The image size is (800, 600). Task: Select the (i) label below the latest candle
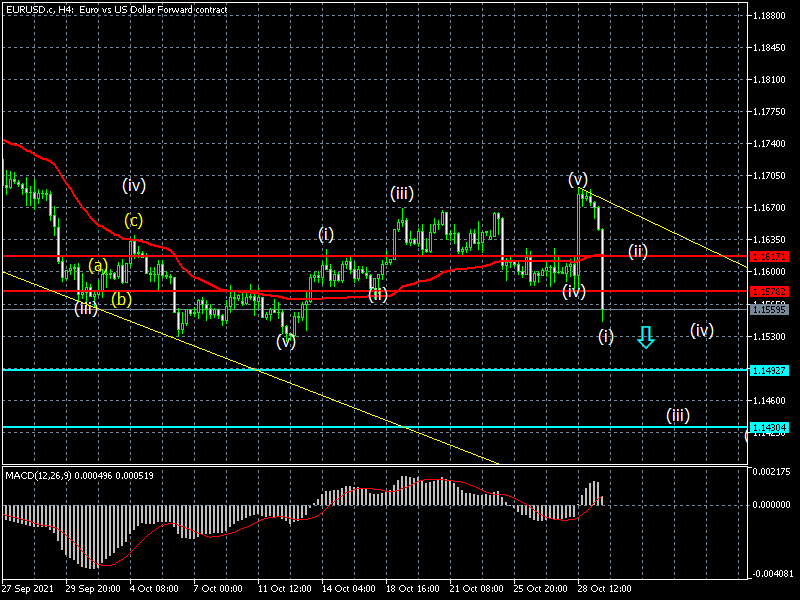pyautogui.click(x=606, y=336)
